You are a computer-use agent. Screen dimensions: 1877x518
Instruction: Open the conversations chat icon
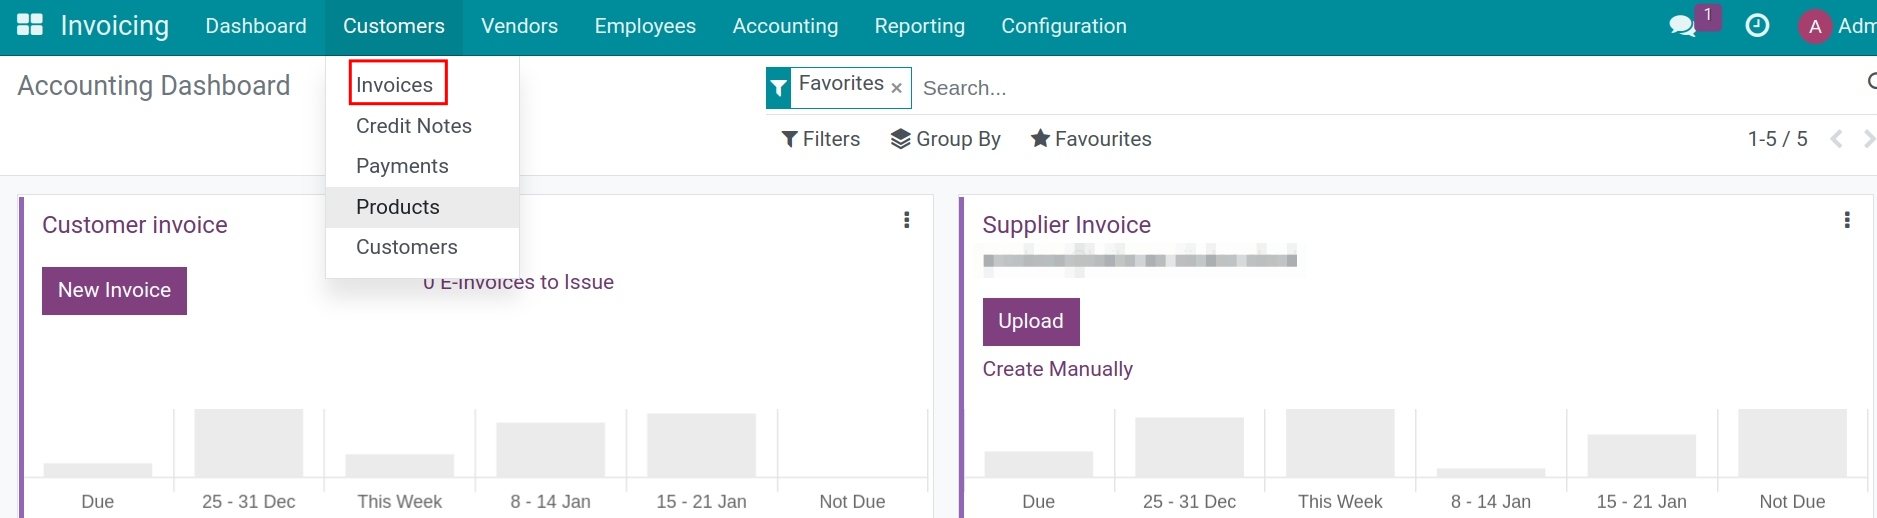pos(1682,26)
